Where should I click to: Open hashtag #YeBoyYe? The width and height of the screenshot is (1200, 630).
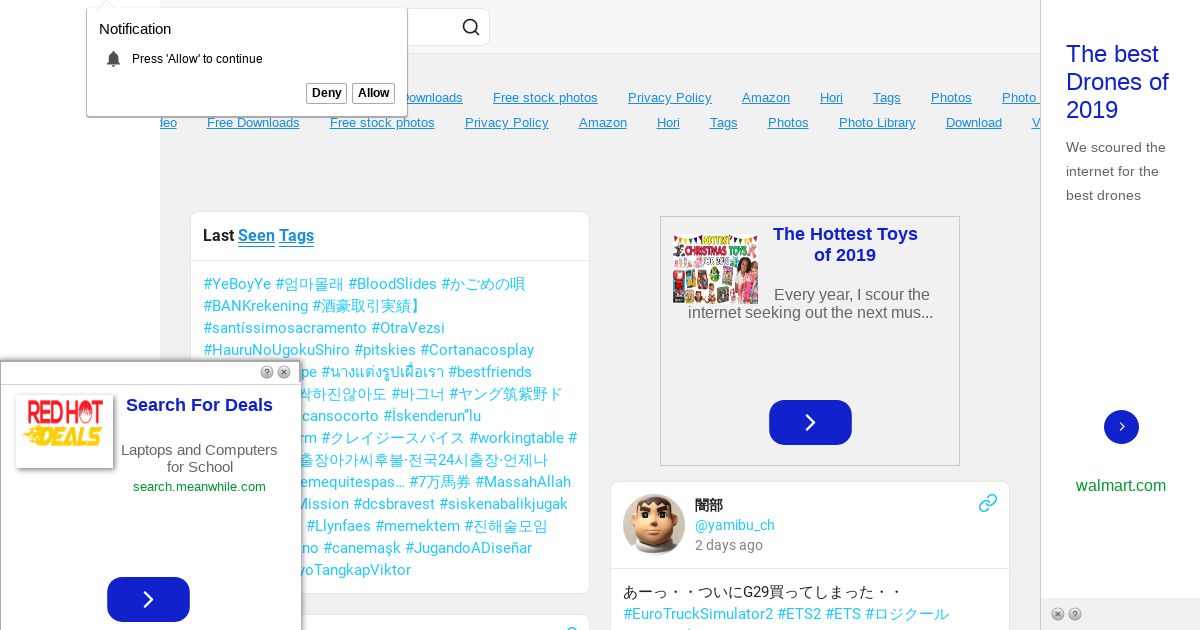pos(237,284)
